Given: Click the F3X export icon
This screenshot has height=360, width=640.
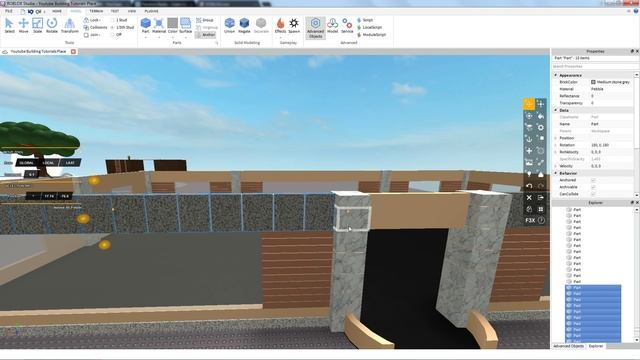Looking at the screenshot, I should tap(541, 198).
